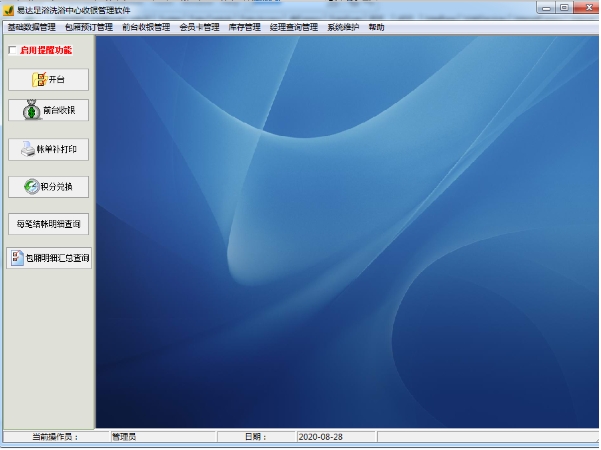Maximize the application window
Viewport: 601px width, 450px height.
tap(564, 8)
